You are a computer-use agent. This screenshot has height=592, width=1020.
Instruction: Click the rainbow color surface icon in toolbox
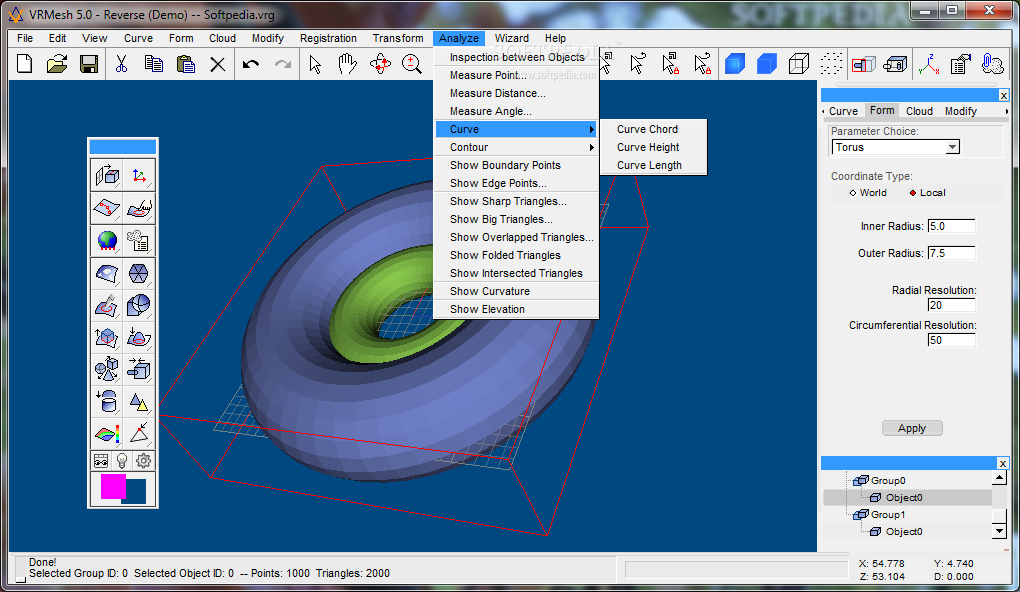coord(107,434)
